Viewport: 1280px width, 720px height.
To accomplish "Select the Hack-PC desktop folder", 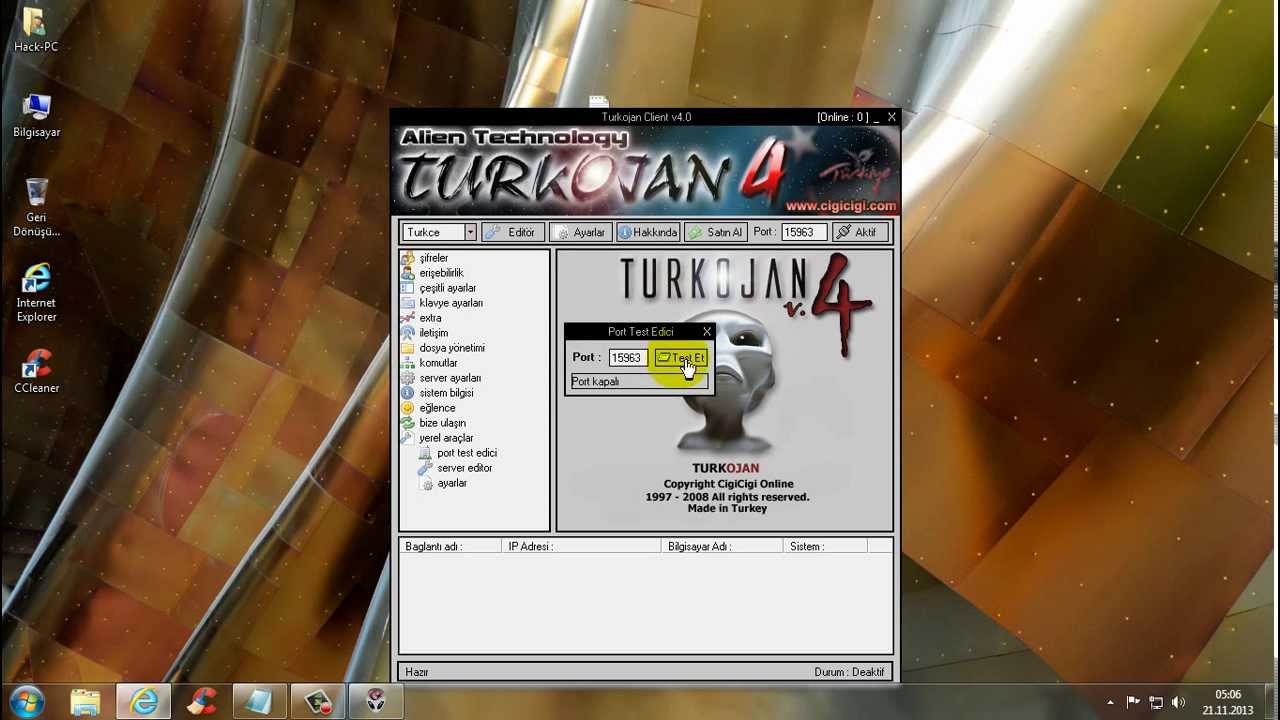I will pos(36,30).
